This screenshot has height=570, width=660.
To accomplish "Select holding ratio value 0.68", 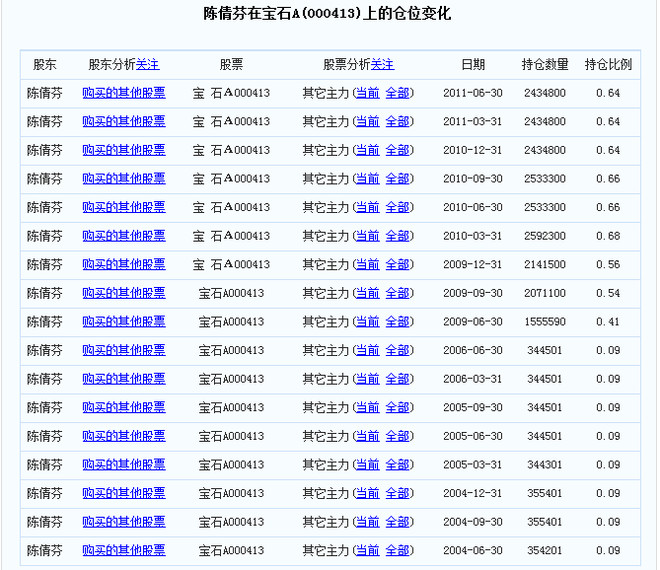I will (608, 236).
